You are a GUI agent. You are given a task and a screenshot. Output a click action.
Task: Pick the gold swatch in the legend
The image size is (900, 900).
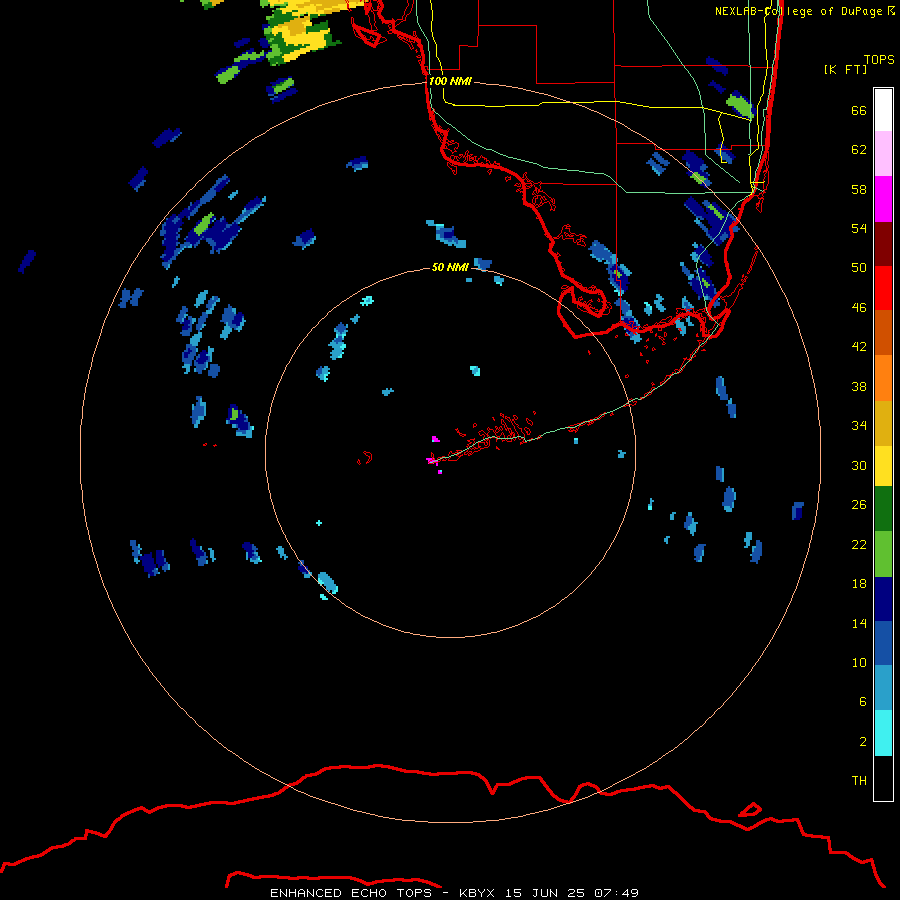[883, 424]
